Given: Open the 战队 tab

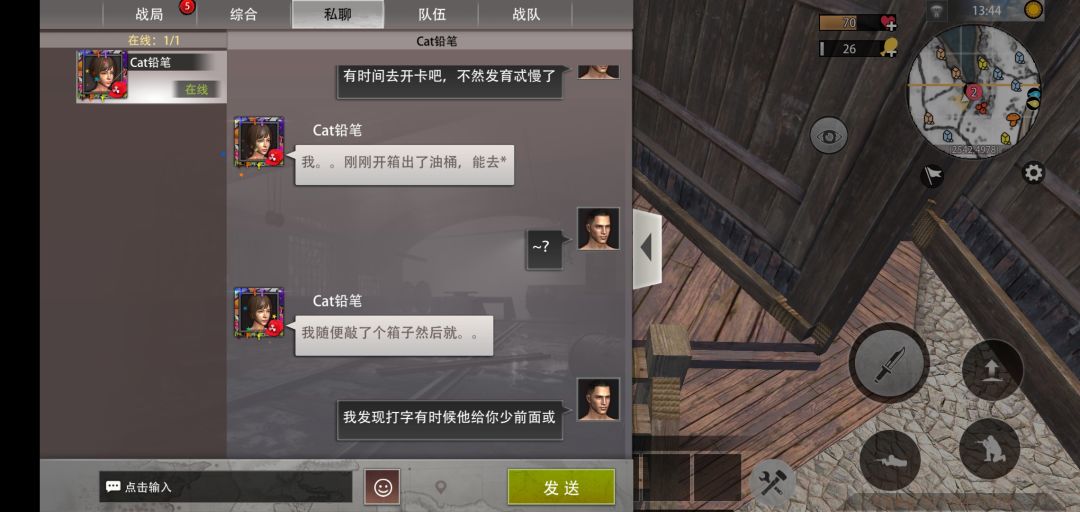Looking at the screenshot, I should pyautogui.click(x=526, y=14).
